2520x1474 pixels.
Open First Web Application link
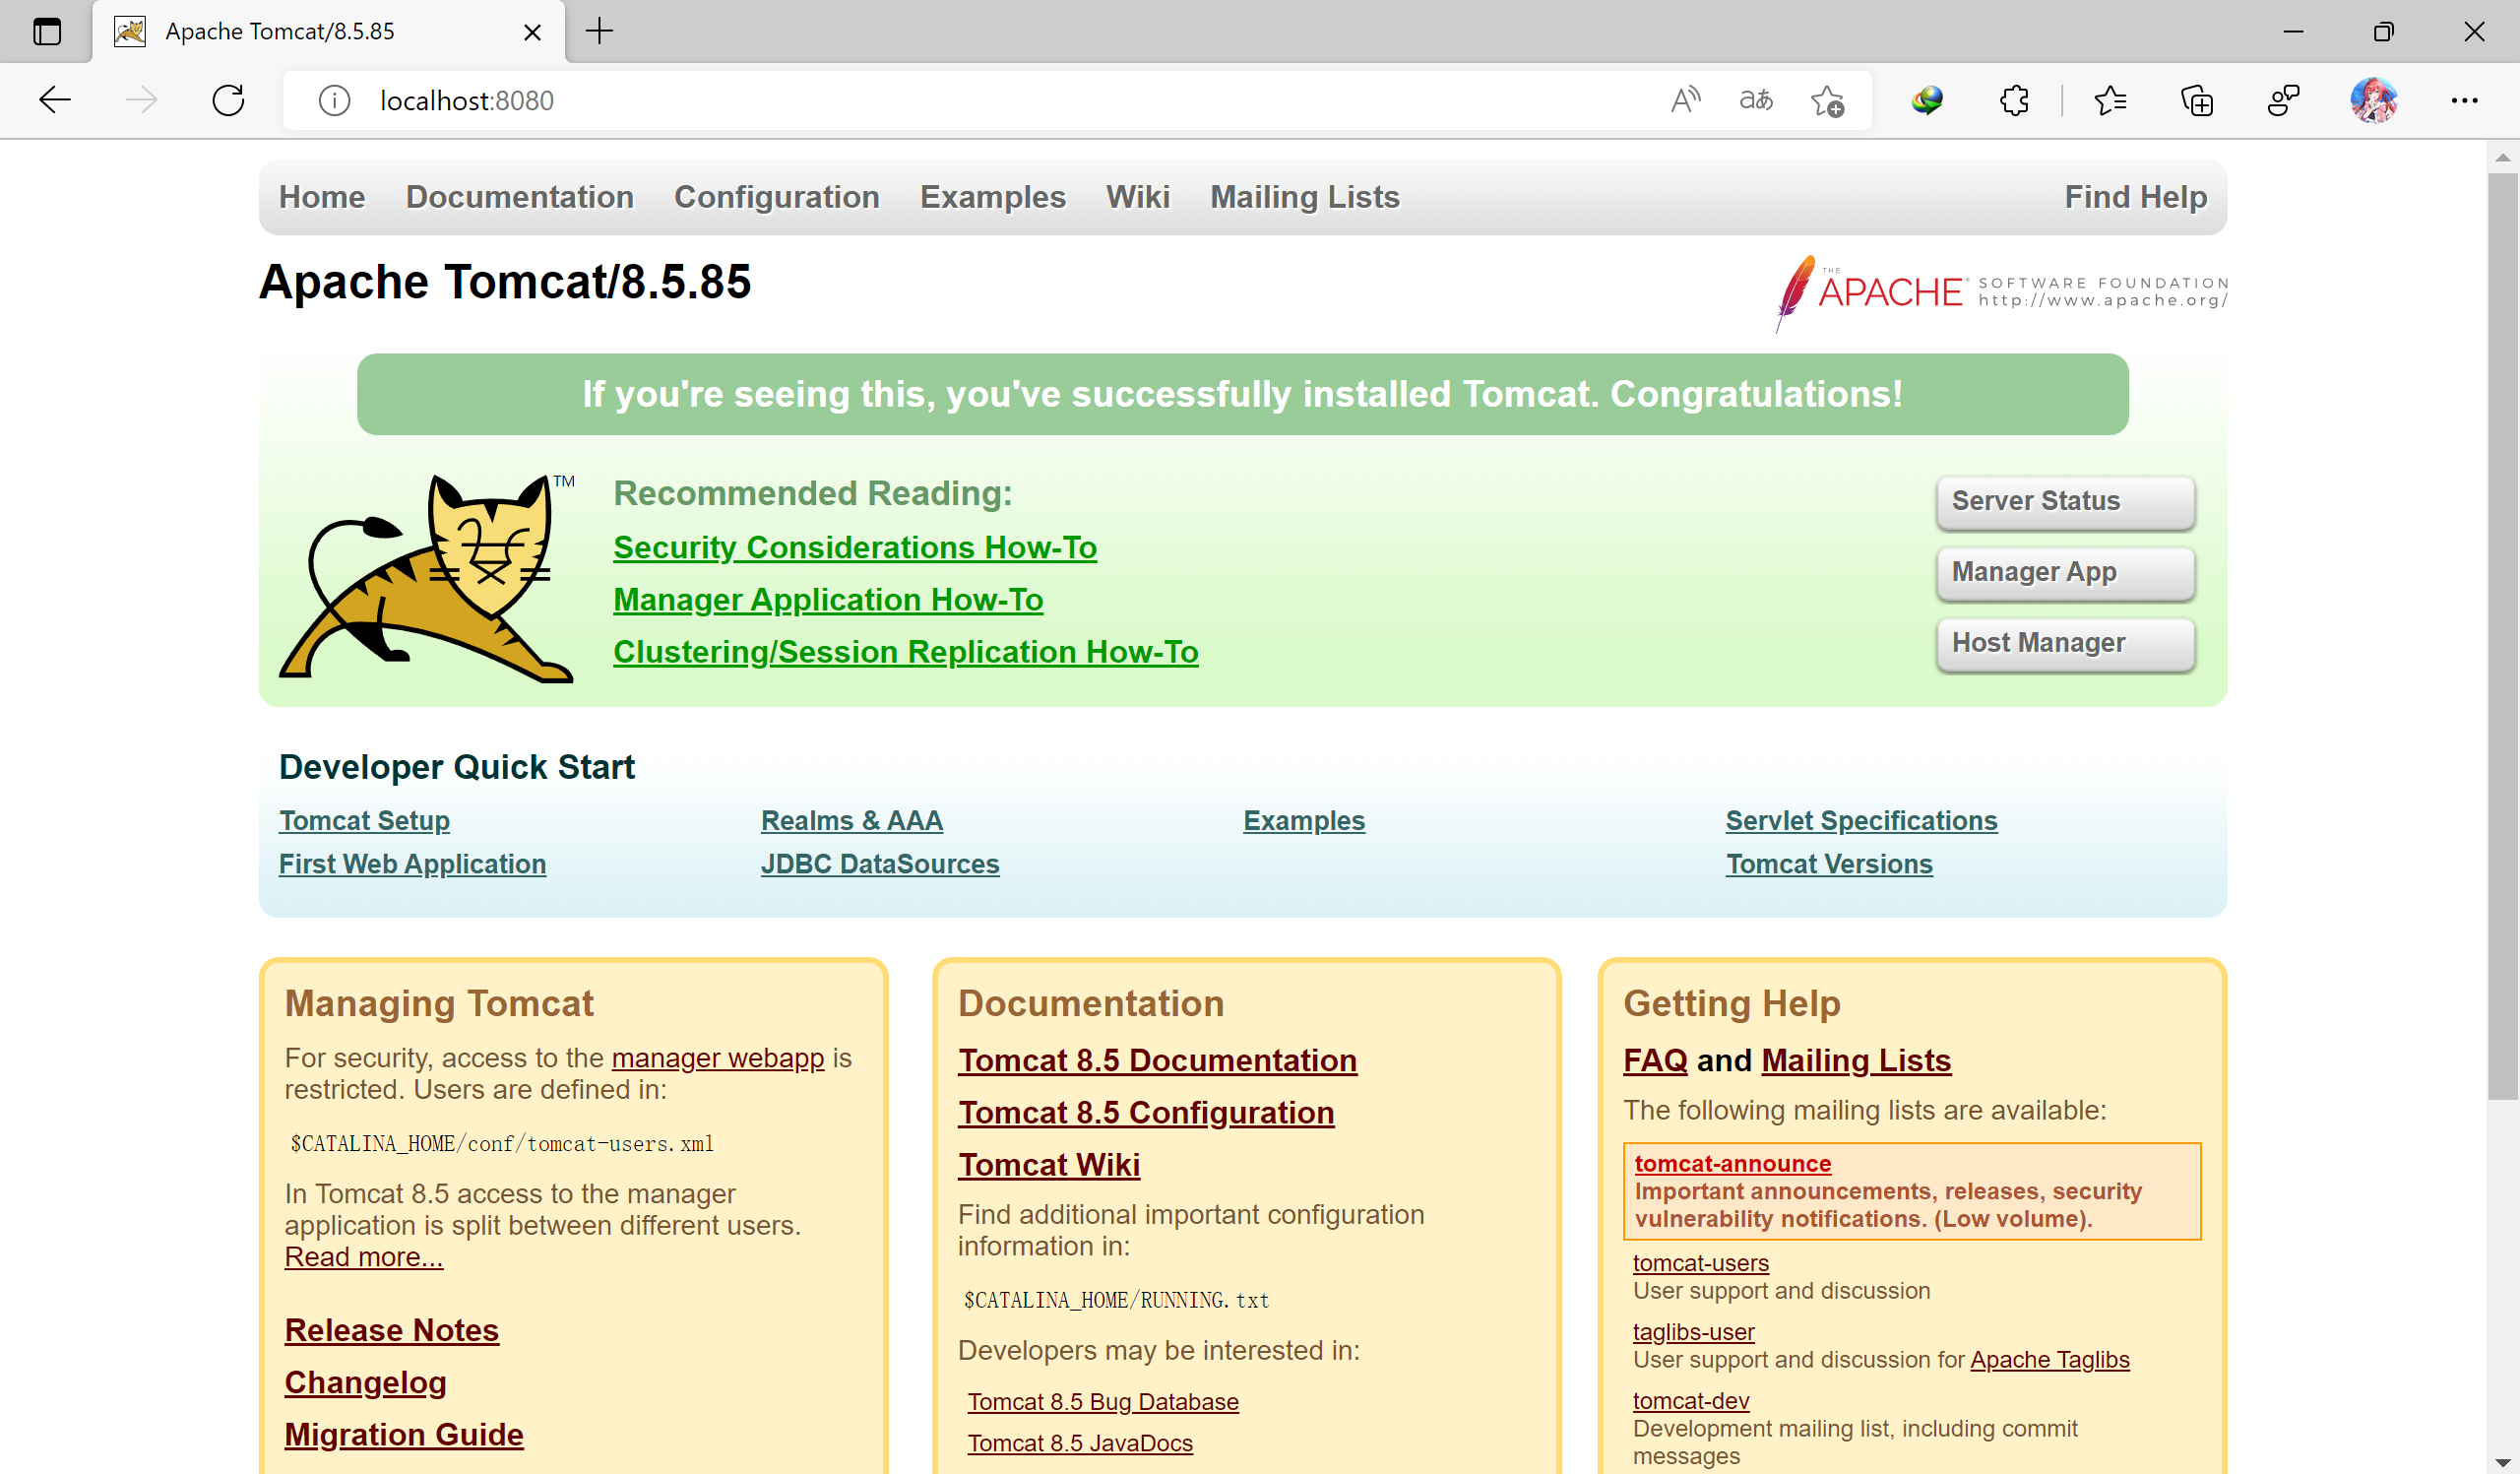pyautogui.click(x=412, y=864)
